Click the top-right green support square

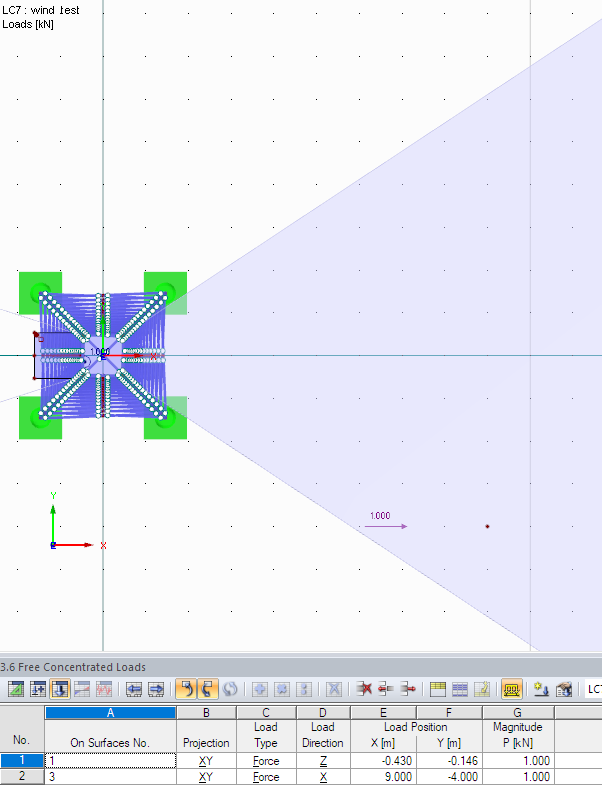pos(165,293)
